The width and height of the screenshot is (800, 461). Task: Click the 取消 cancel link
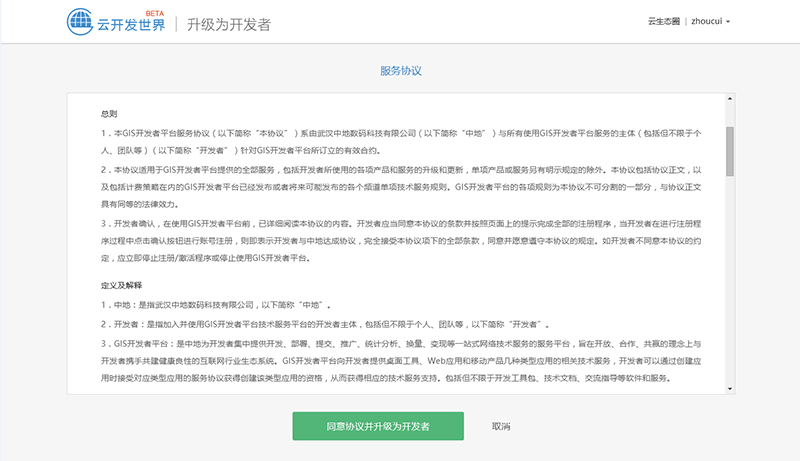click(x=501, y=426)
